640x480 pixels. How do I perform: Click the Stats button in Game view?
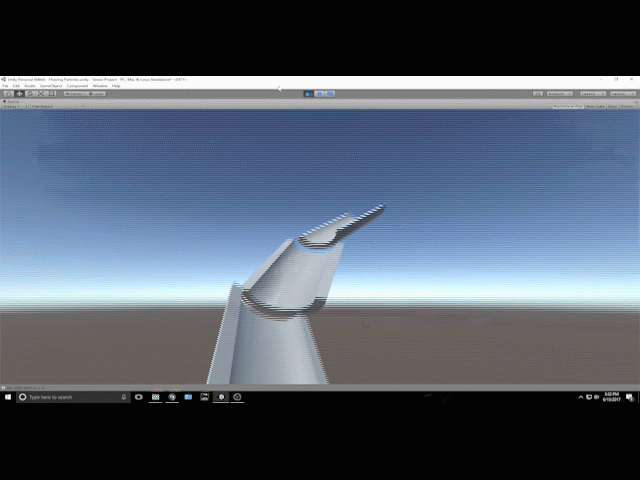point(613,105)
